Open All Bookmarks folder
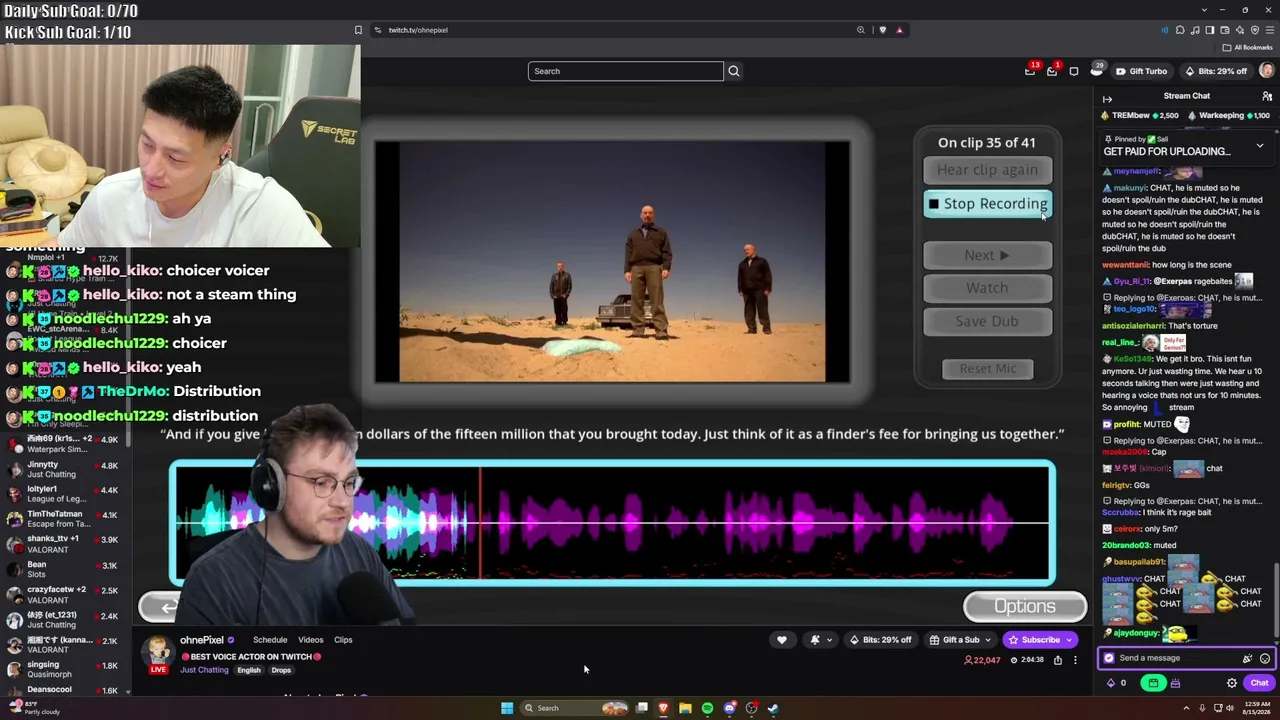This screenshot has width=1280, height=720. [x=1248, y=48]
